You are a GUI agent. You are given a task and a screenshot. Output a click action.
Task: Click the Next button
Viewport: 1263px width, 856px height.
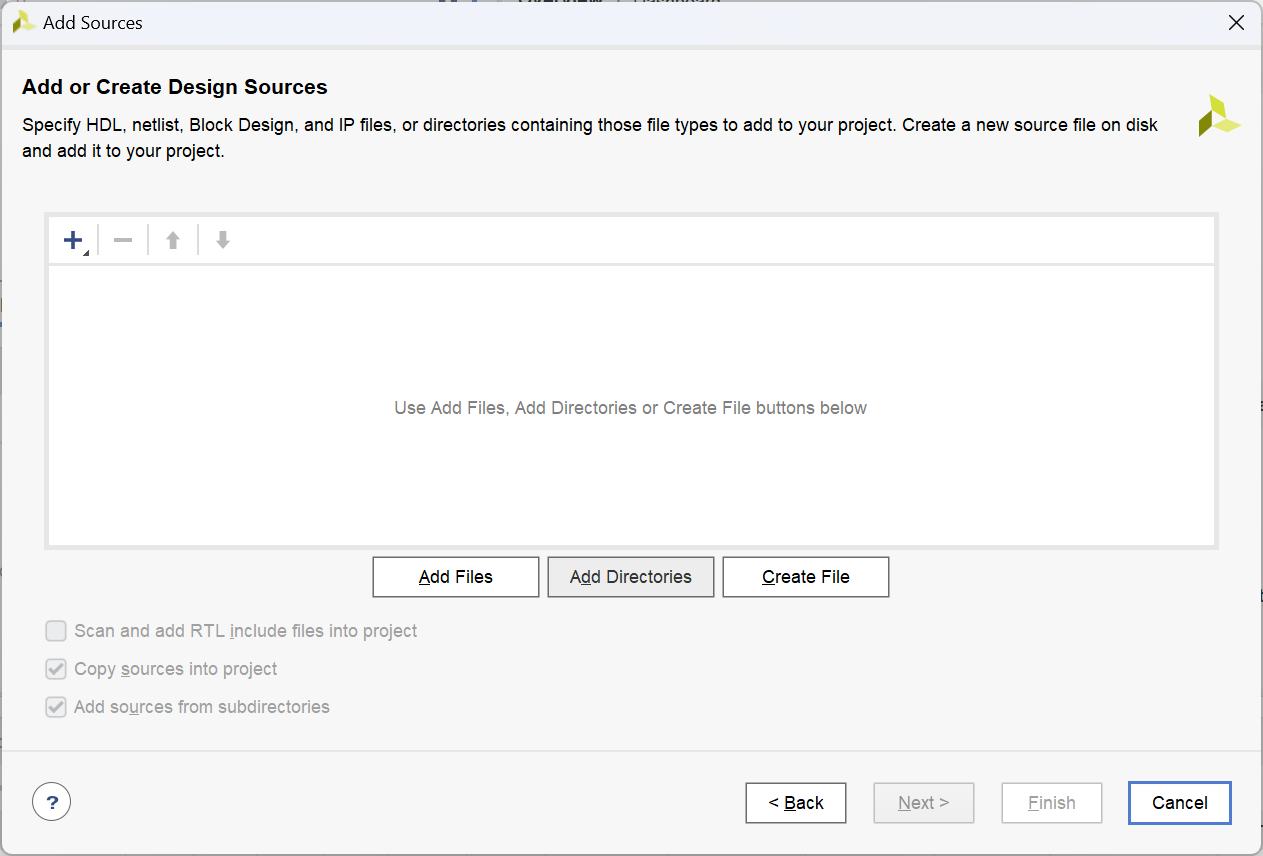coord(924,803)
